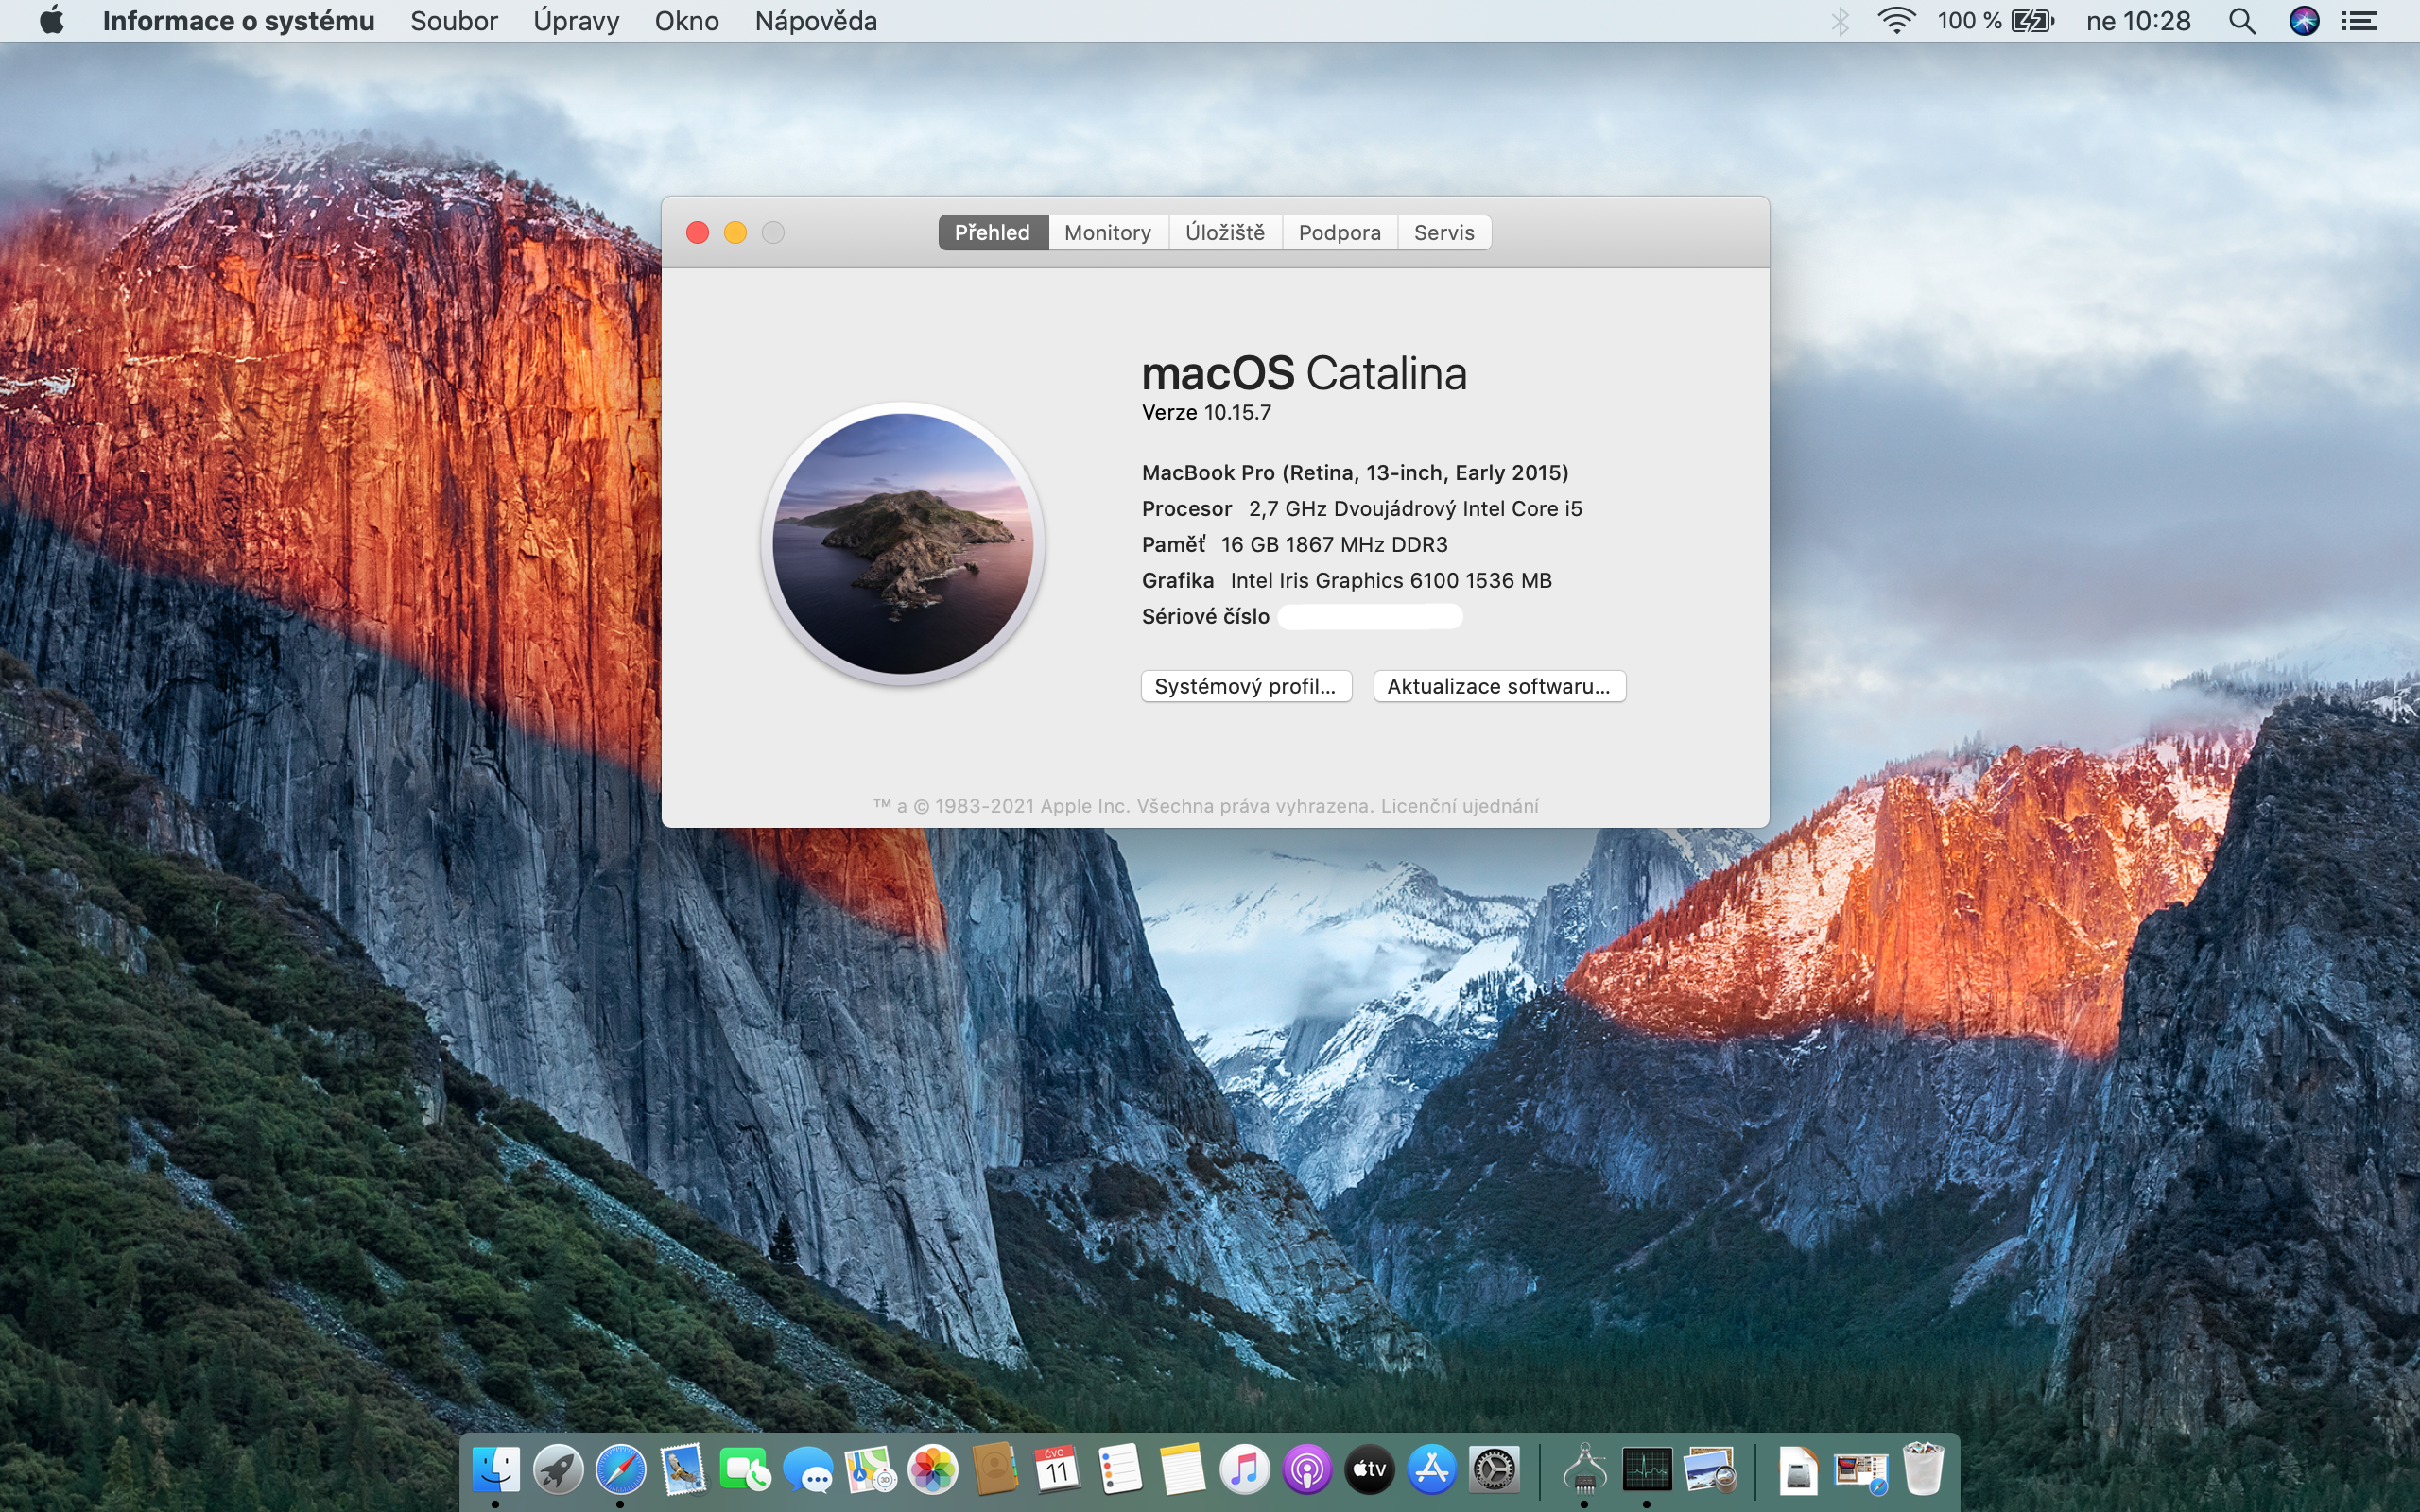2420x1512 pixels.
Task: Go to the Servis tab
Action: tap(1443, 232)
